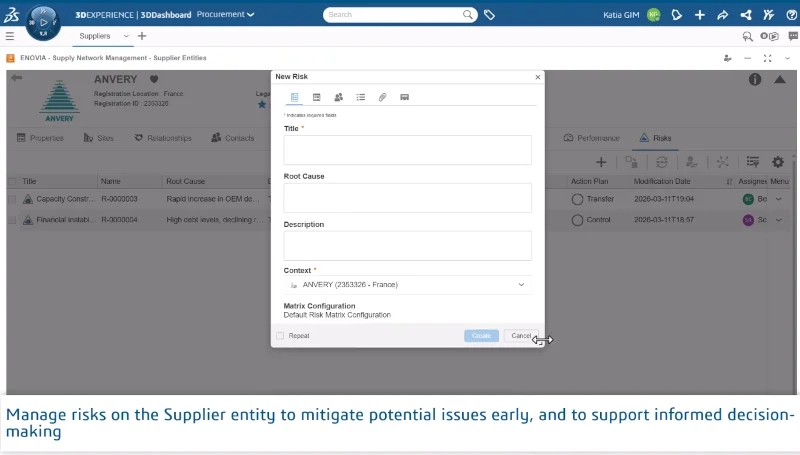Open the Properties tab
The image size is (800, 455).
pos(40,138)
